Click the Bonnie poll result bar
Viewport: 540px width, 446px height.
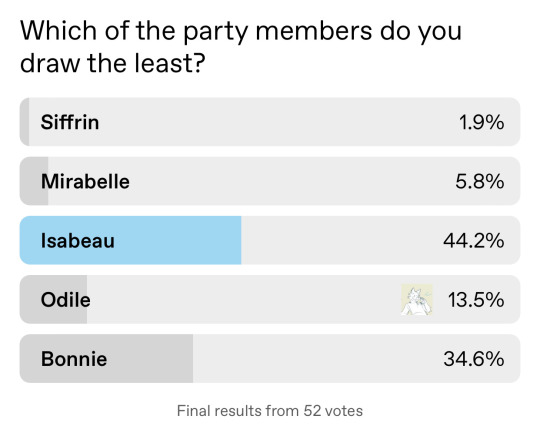pos(270,359)
